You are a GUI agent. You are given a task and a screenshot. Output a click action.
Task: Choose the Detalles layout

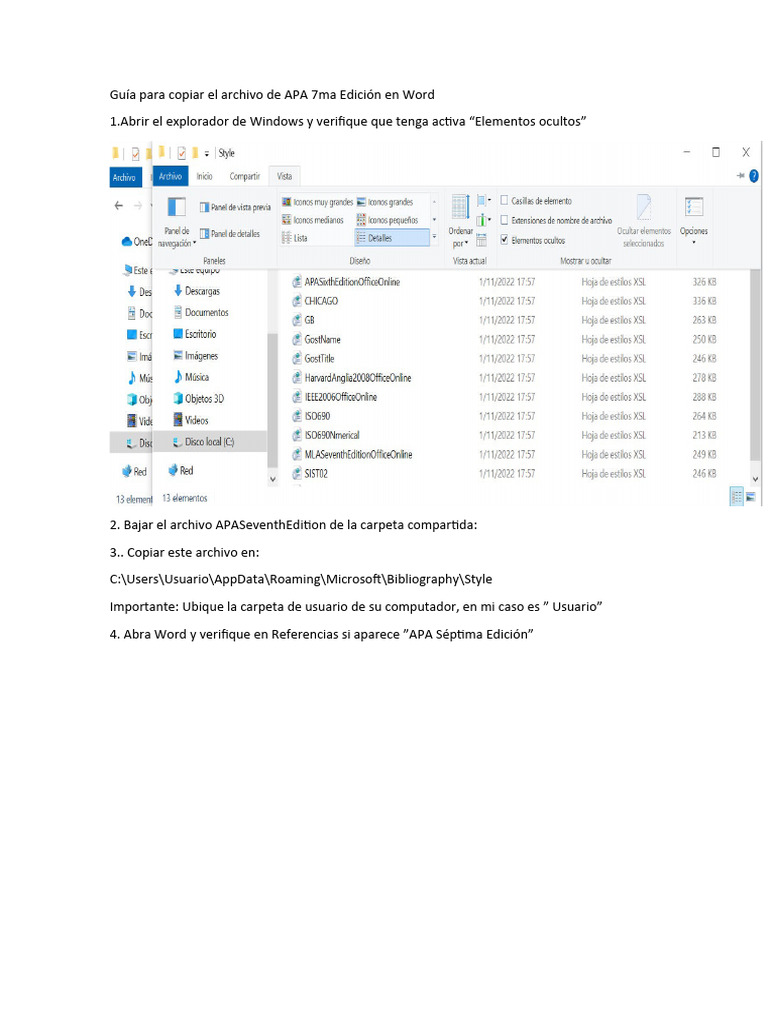(392, 238)
